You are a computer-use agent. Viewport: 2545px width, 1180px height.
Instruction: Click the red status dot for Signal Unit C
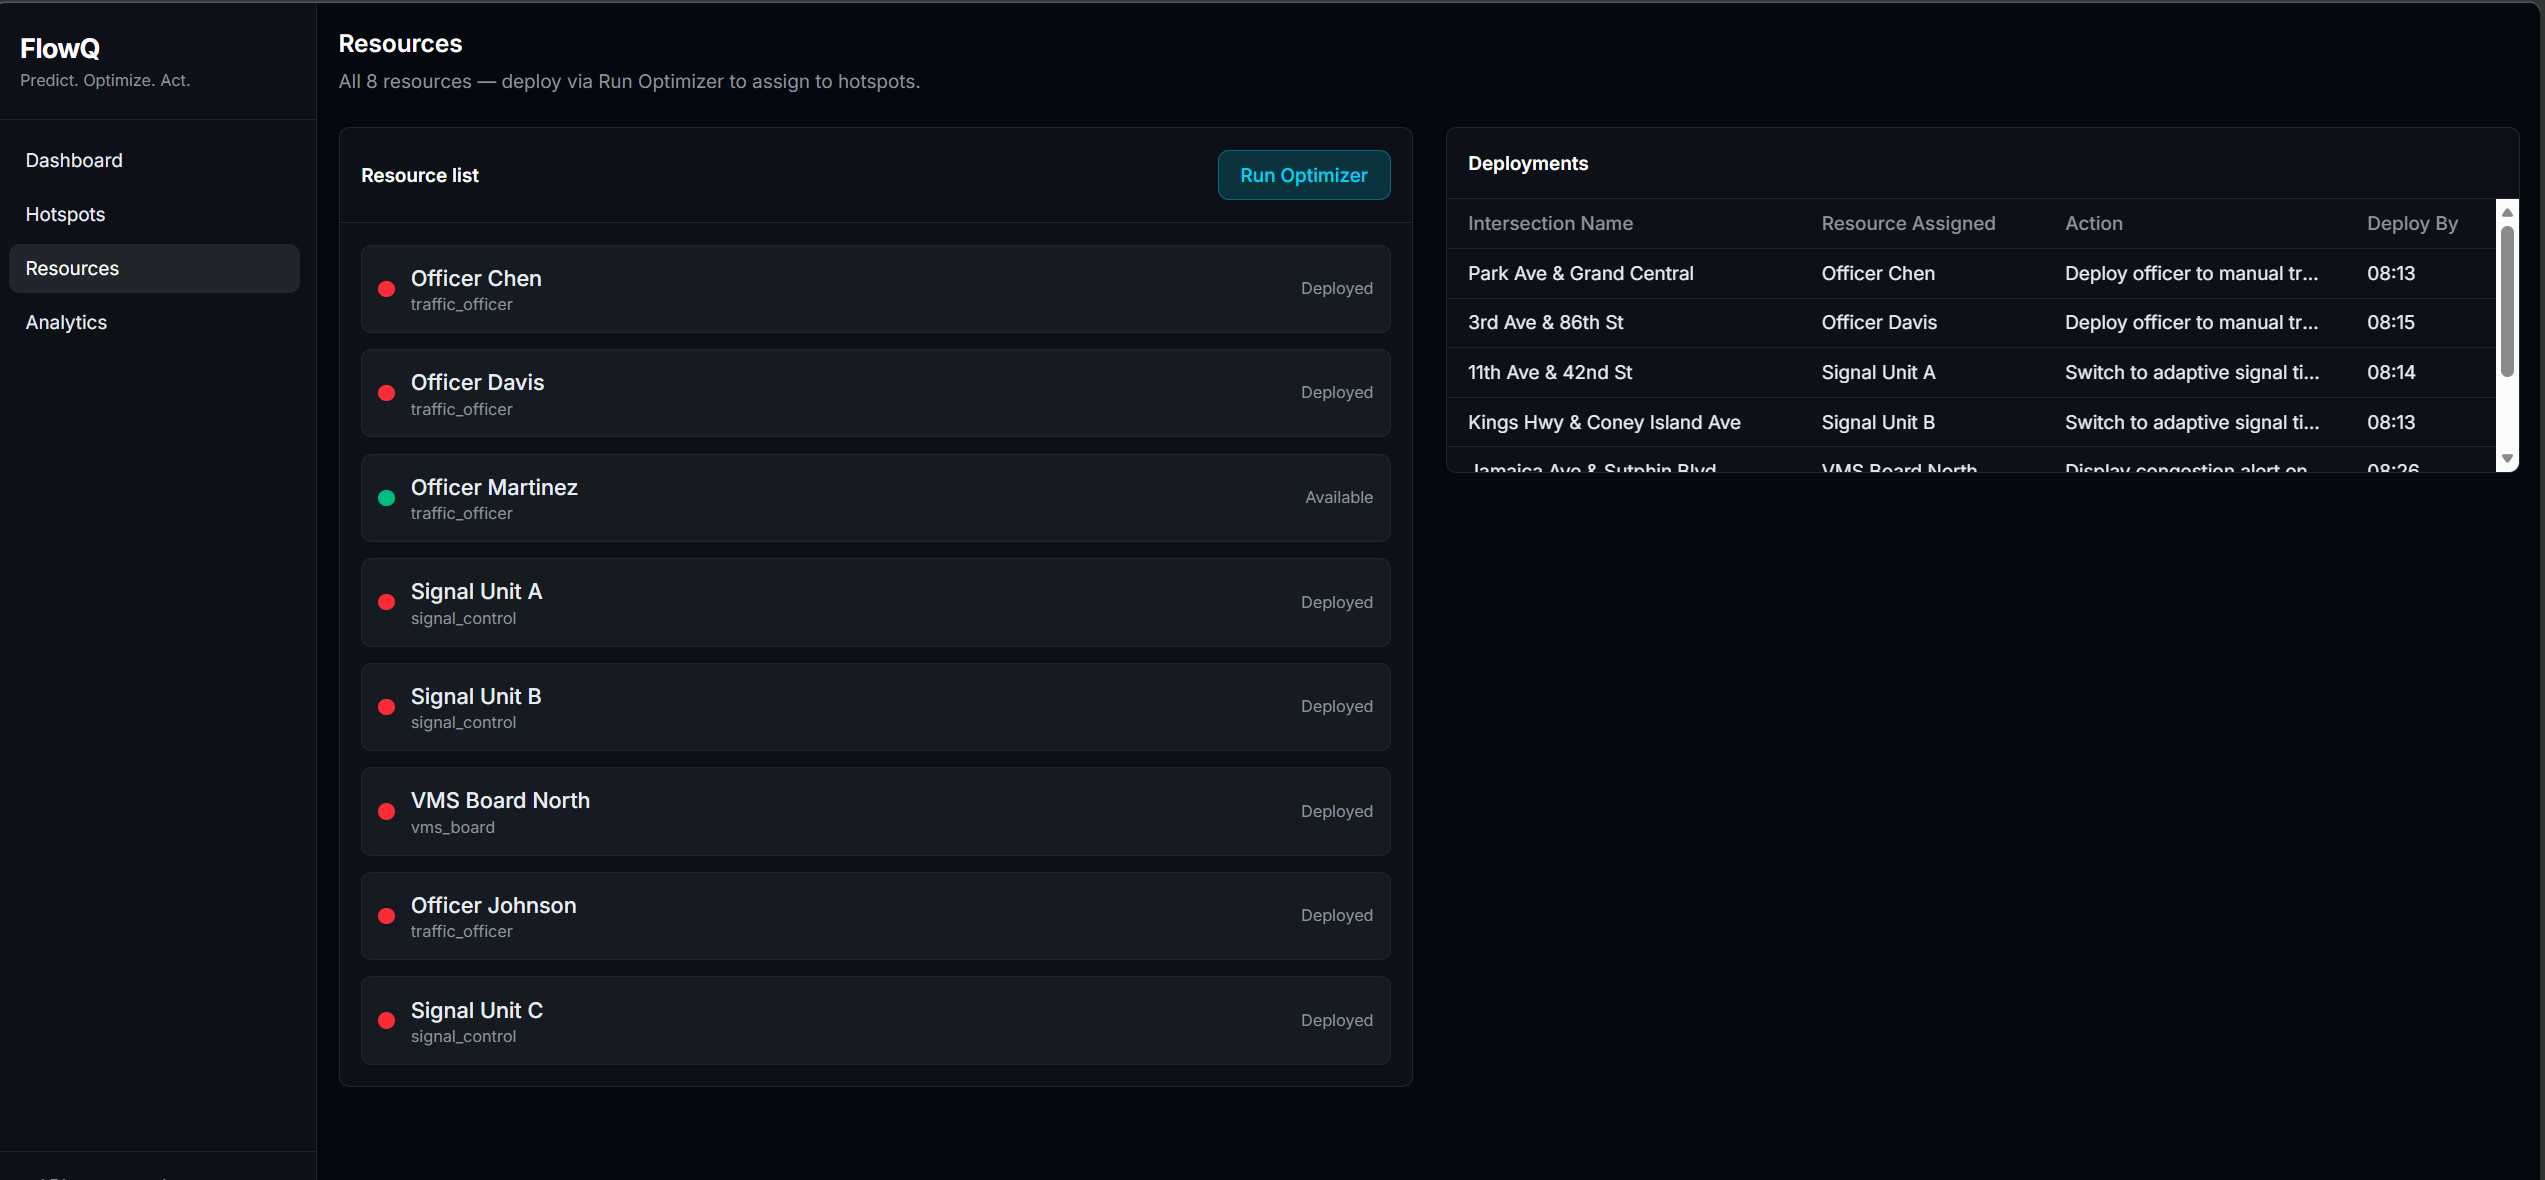pyautogui.click(x=386, y=1020)
